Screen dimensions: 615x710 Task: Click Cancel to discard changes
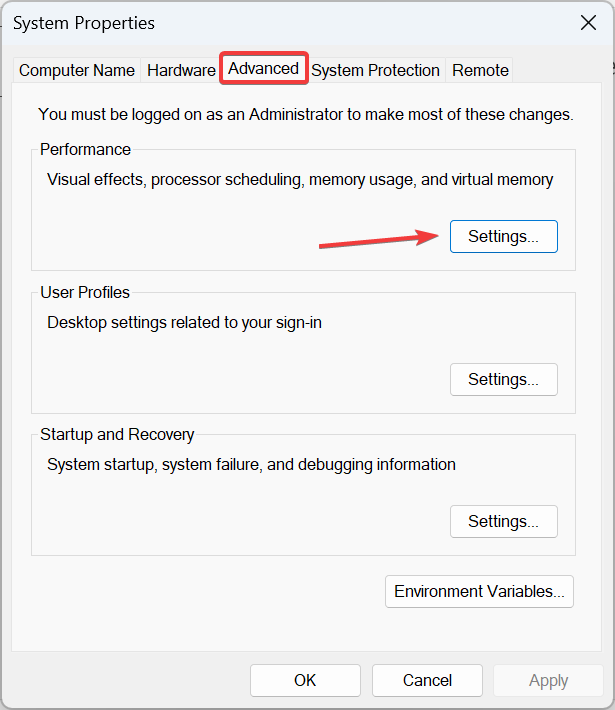tap(427, 680)
